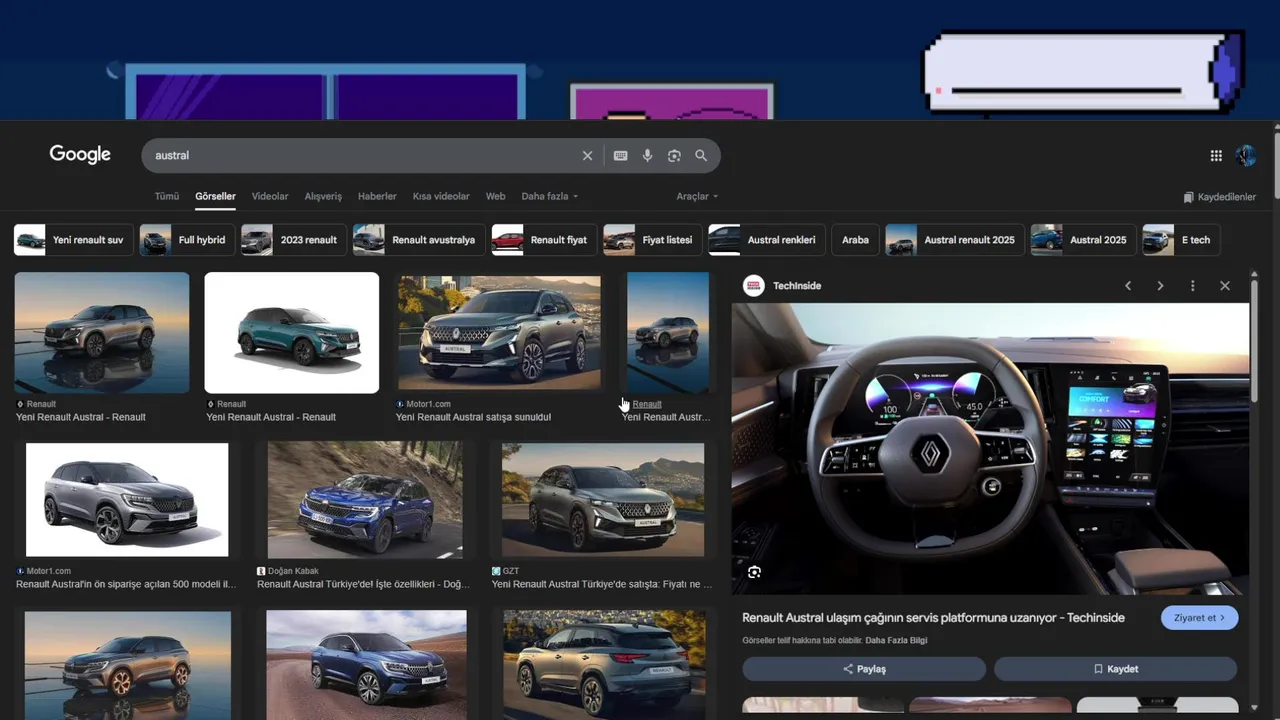This screenshot has height=720, width=1280.
Task: Click the Techinside source logo icon
Action: tap(754, 286)
